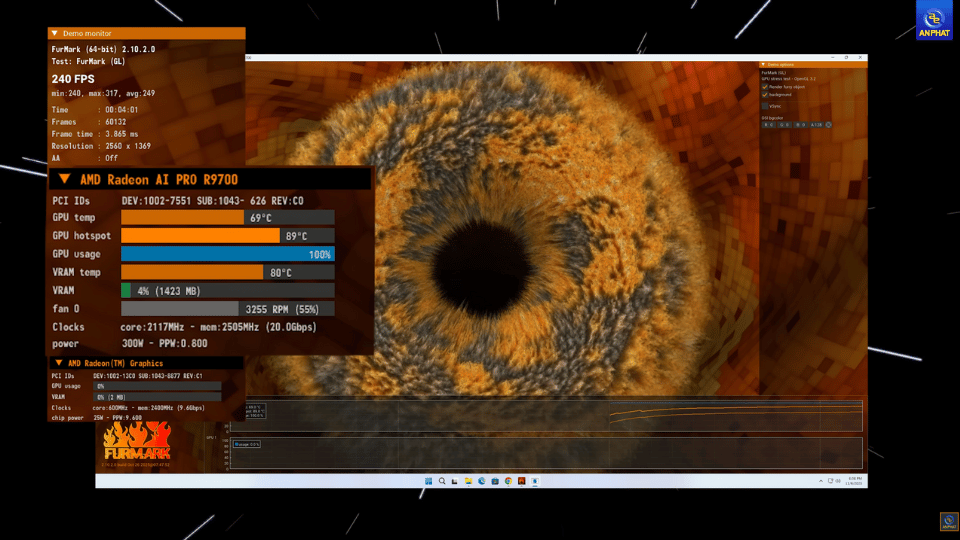Collapse the Demo monitor panel
Viewport: 960px width, 540px height.
click(x=54, y=33)
